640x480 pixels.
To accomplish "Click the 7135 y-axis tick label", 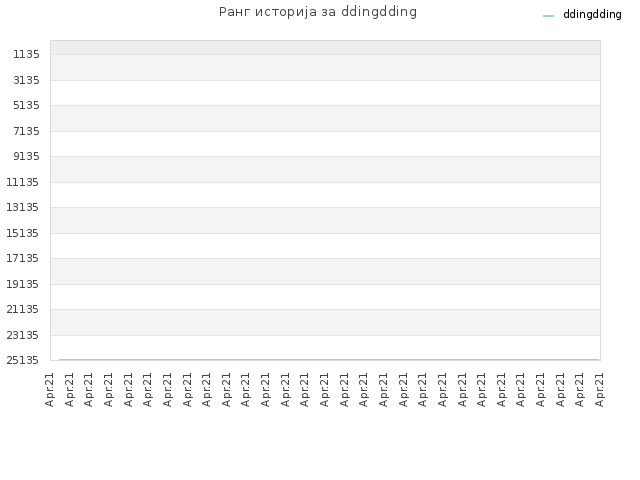I will point(26,131).
